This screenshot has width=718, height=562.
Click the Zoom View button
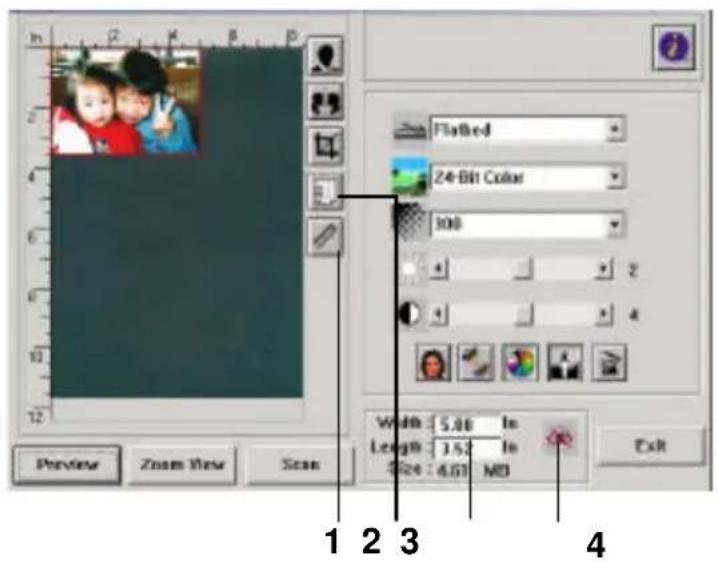coord(182,464)
